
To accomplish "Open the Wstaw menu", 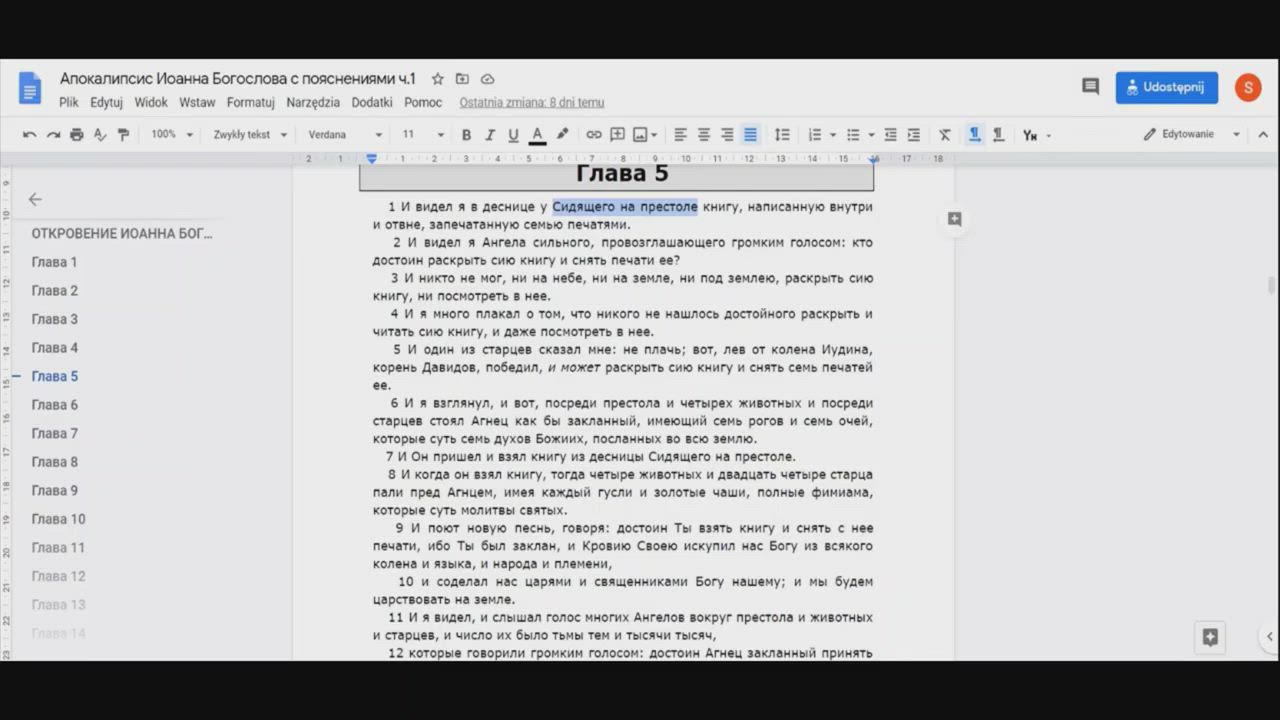I will pos(197,102).
